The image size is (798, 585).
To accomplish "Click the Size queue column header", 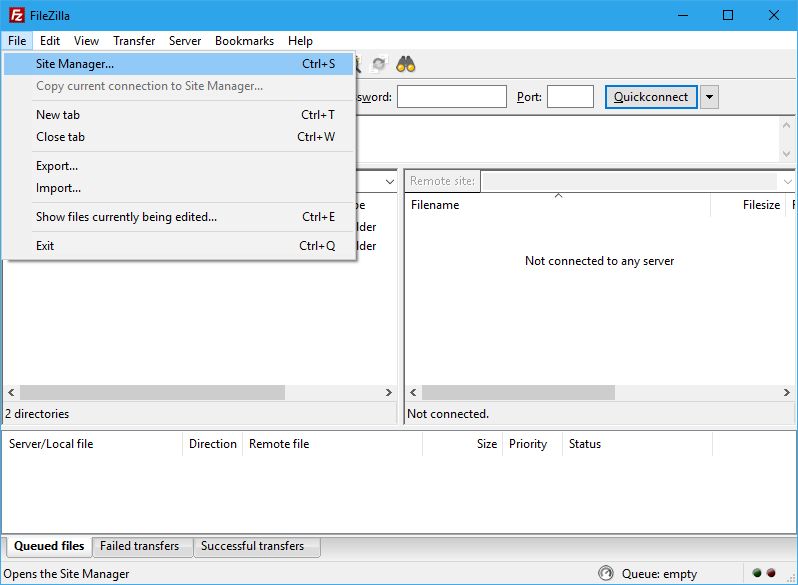I will [463, 444].
